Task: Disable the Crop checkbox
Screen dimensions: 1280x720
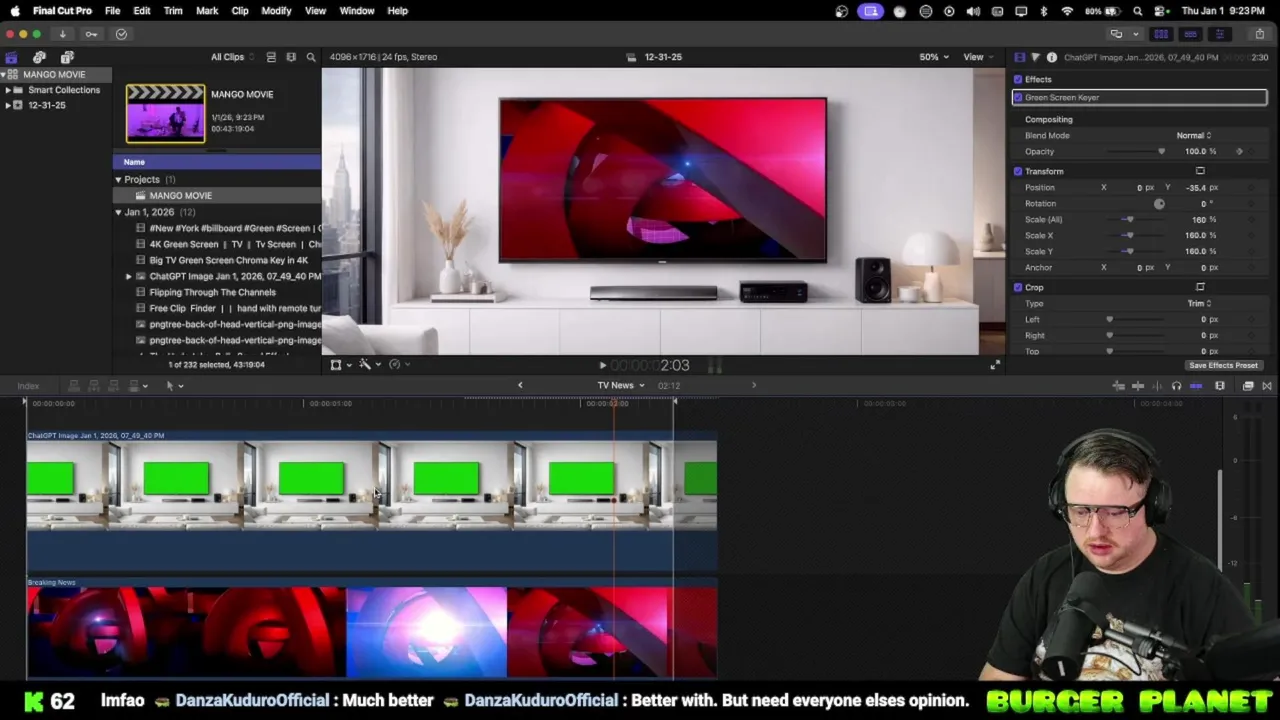Action: click(1018, 287)
